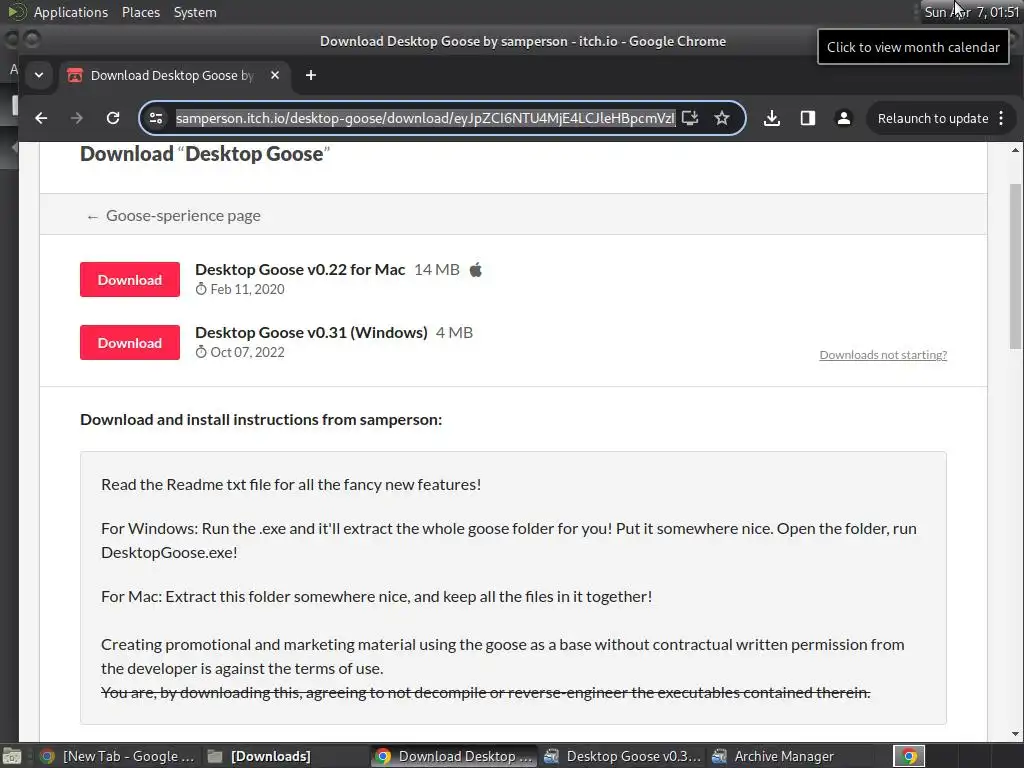Click the 14 MB file size text
Image resolution: width=1024 pixels, height=768 pixels.
tap(437, 270)
